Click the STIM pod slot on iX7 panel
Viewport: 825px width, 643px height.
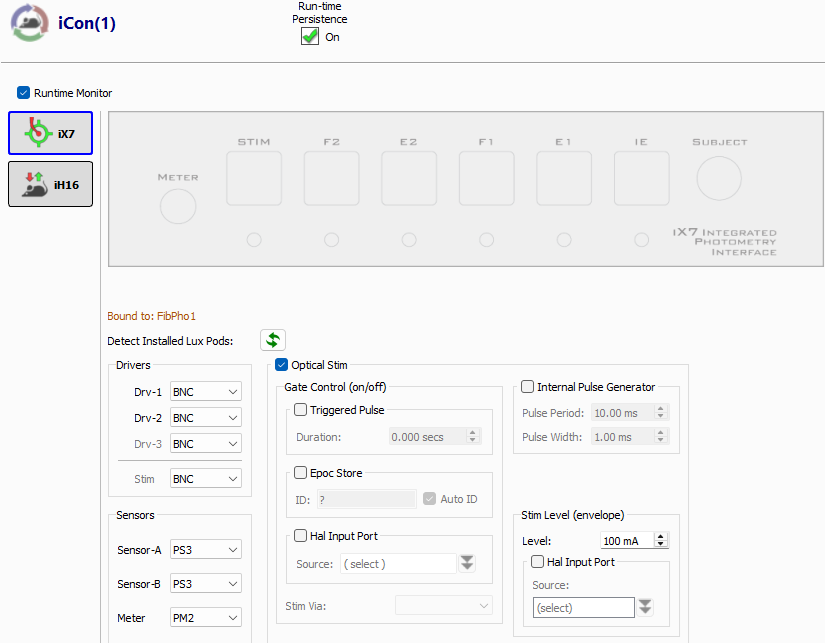coord(254,178)
